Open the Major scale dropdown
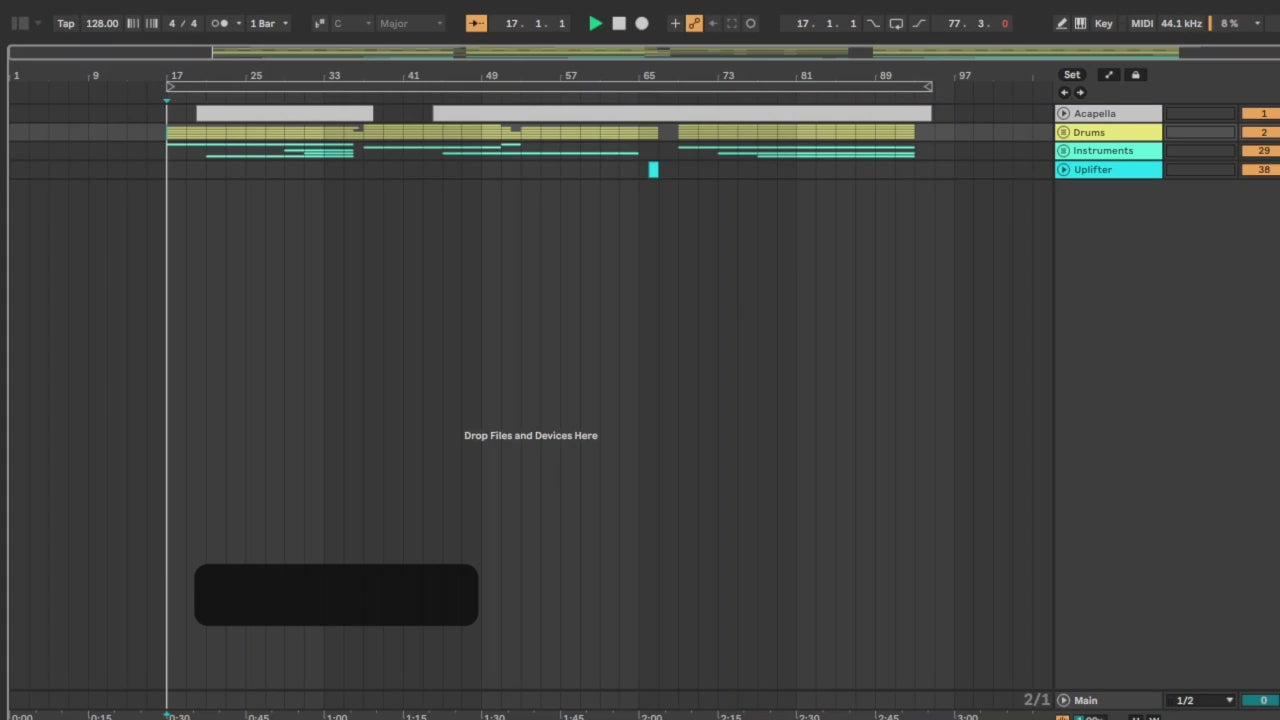Screen dimensions: 1280x720 pyautogui.click(x=410, y=23)
